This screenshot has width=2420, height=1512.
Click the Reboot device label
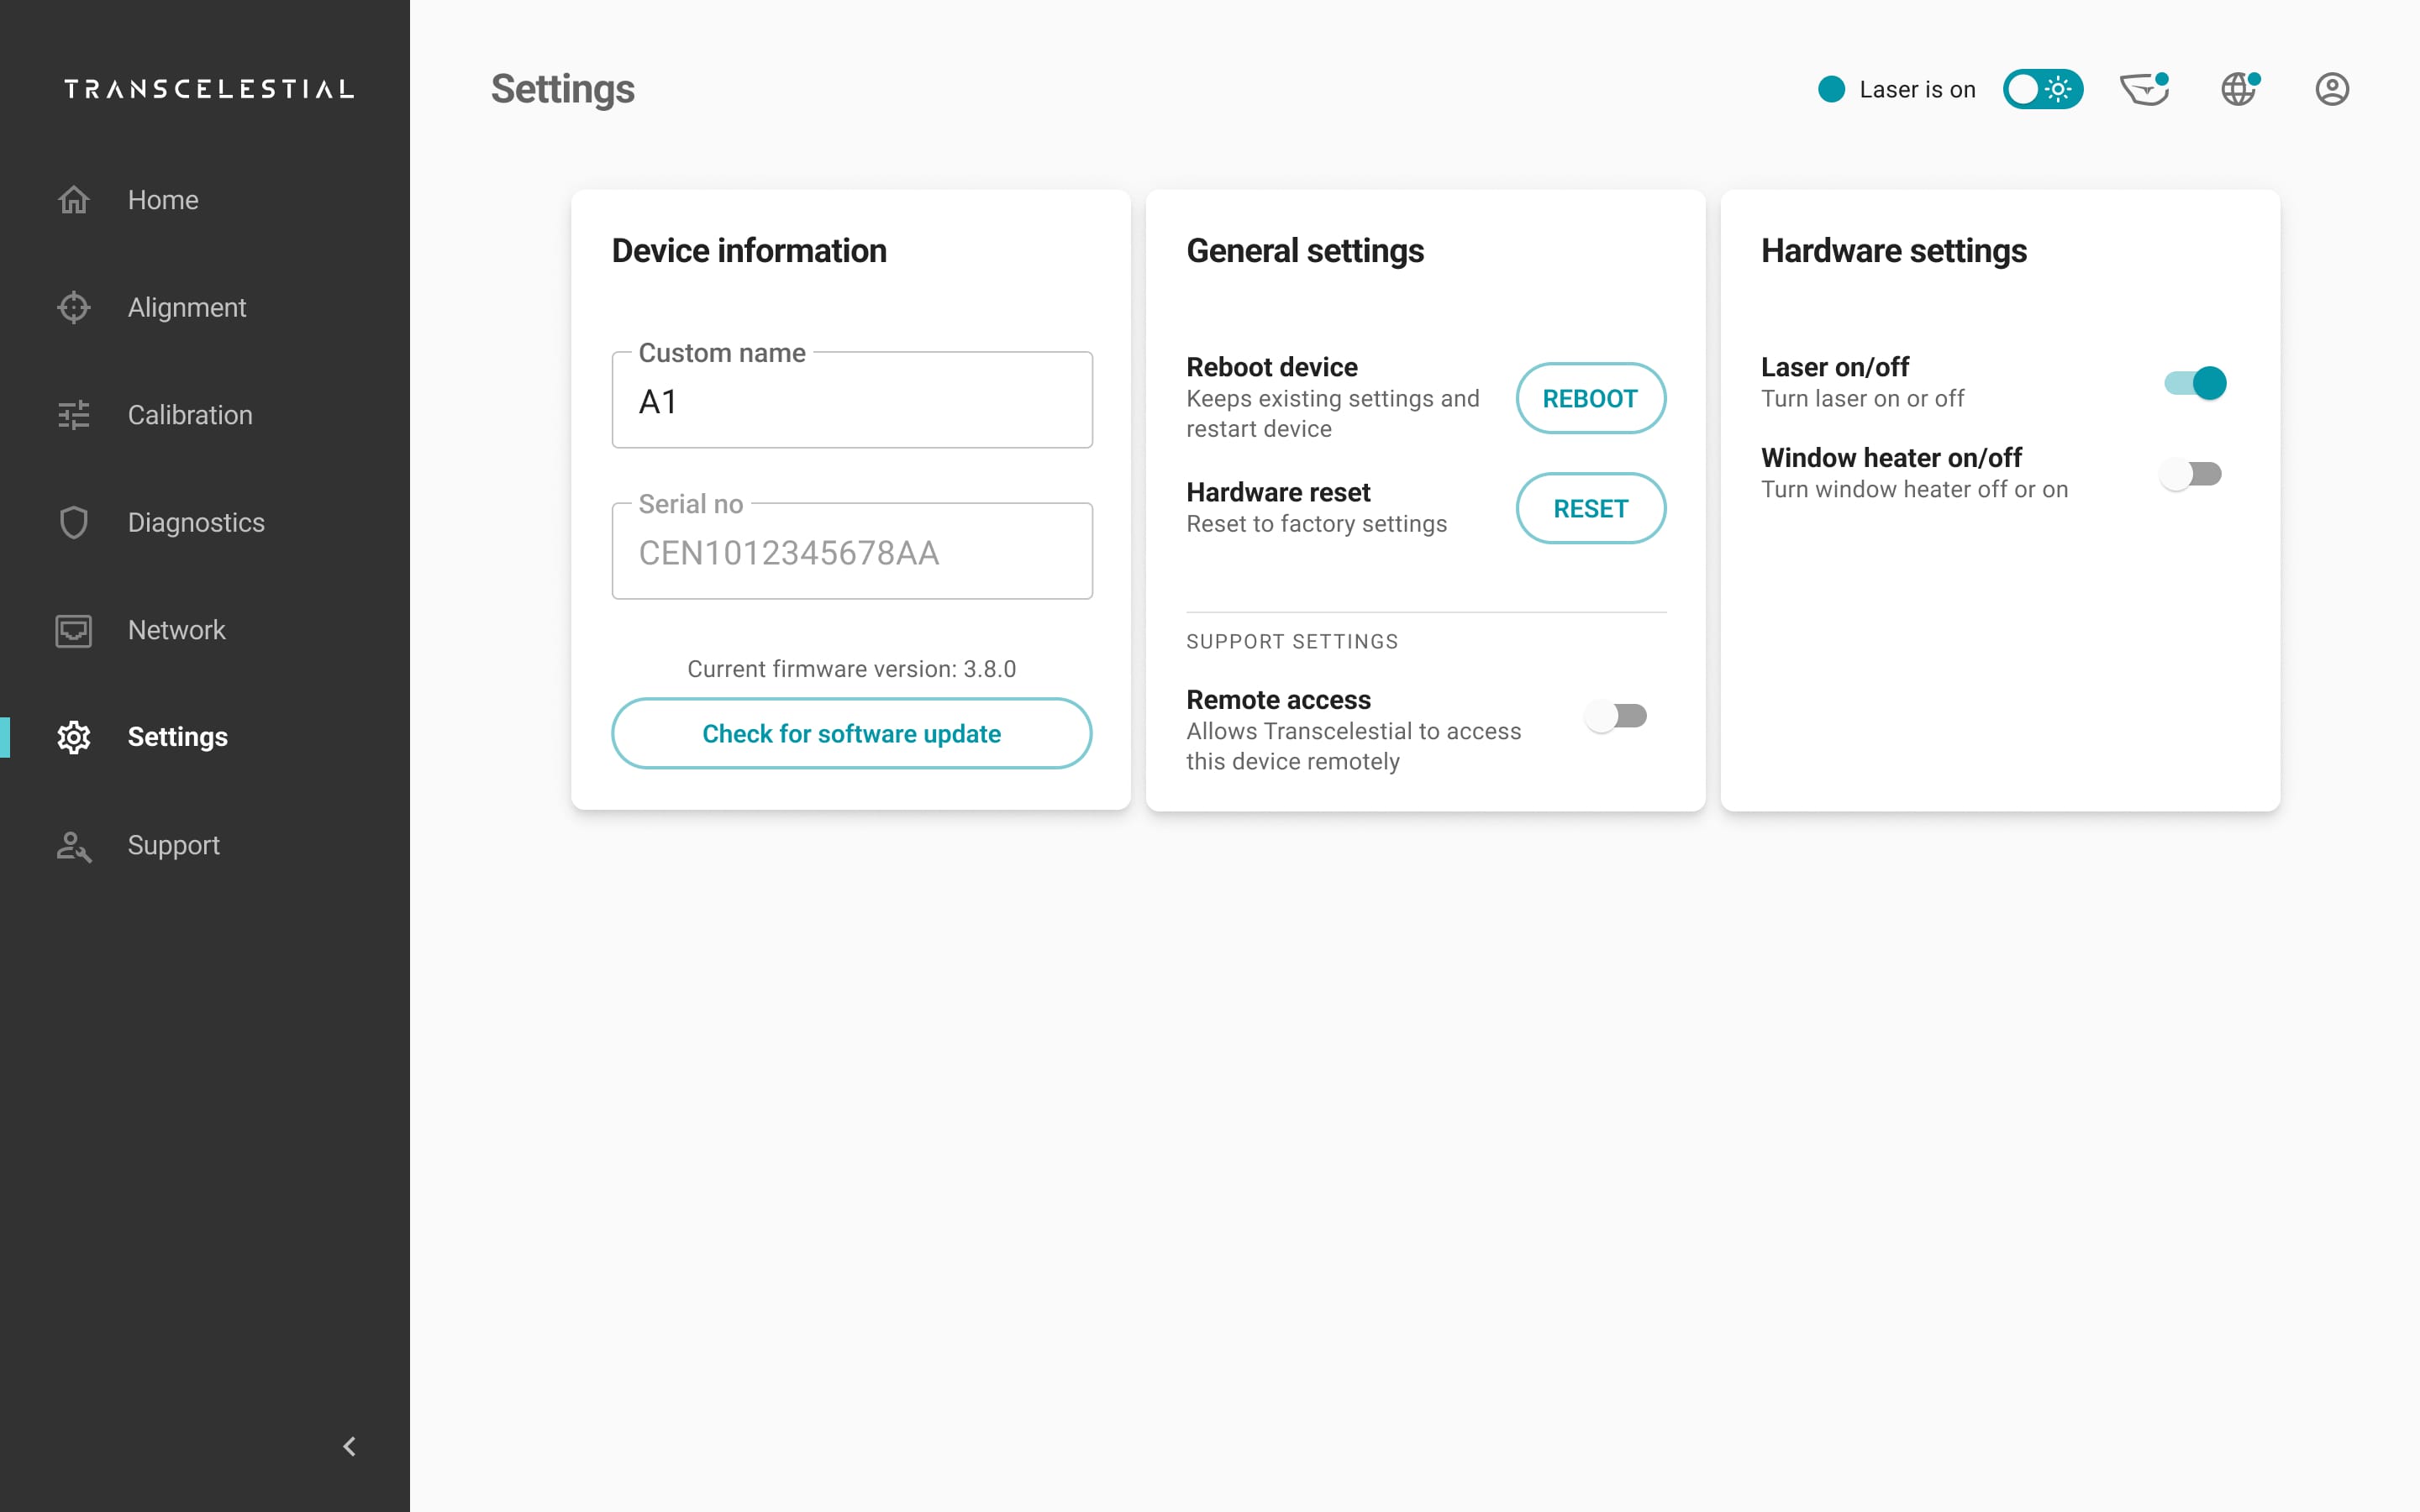(x=1272, y=367)
